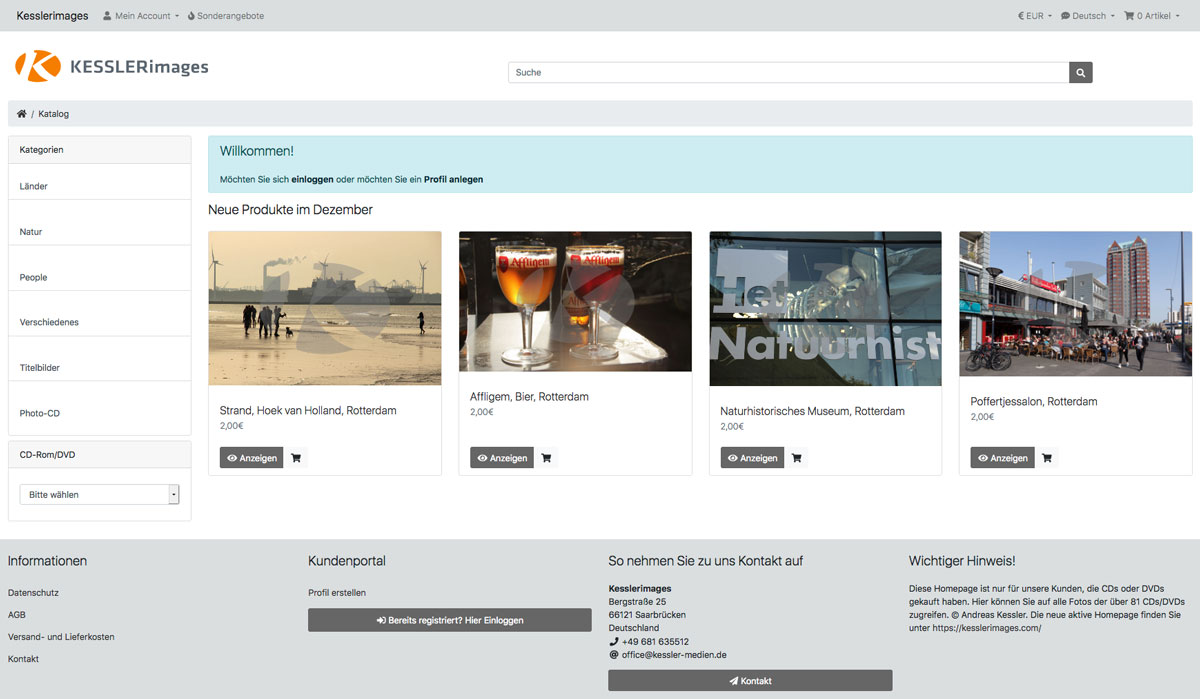Image resolution: width=1200 pixels, height=699 pixels.
Task: Open the cart with 0 Artikel
Action: [x=1152, y=16]
